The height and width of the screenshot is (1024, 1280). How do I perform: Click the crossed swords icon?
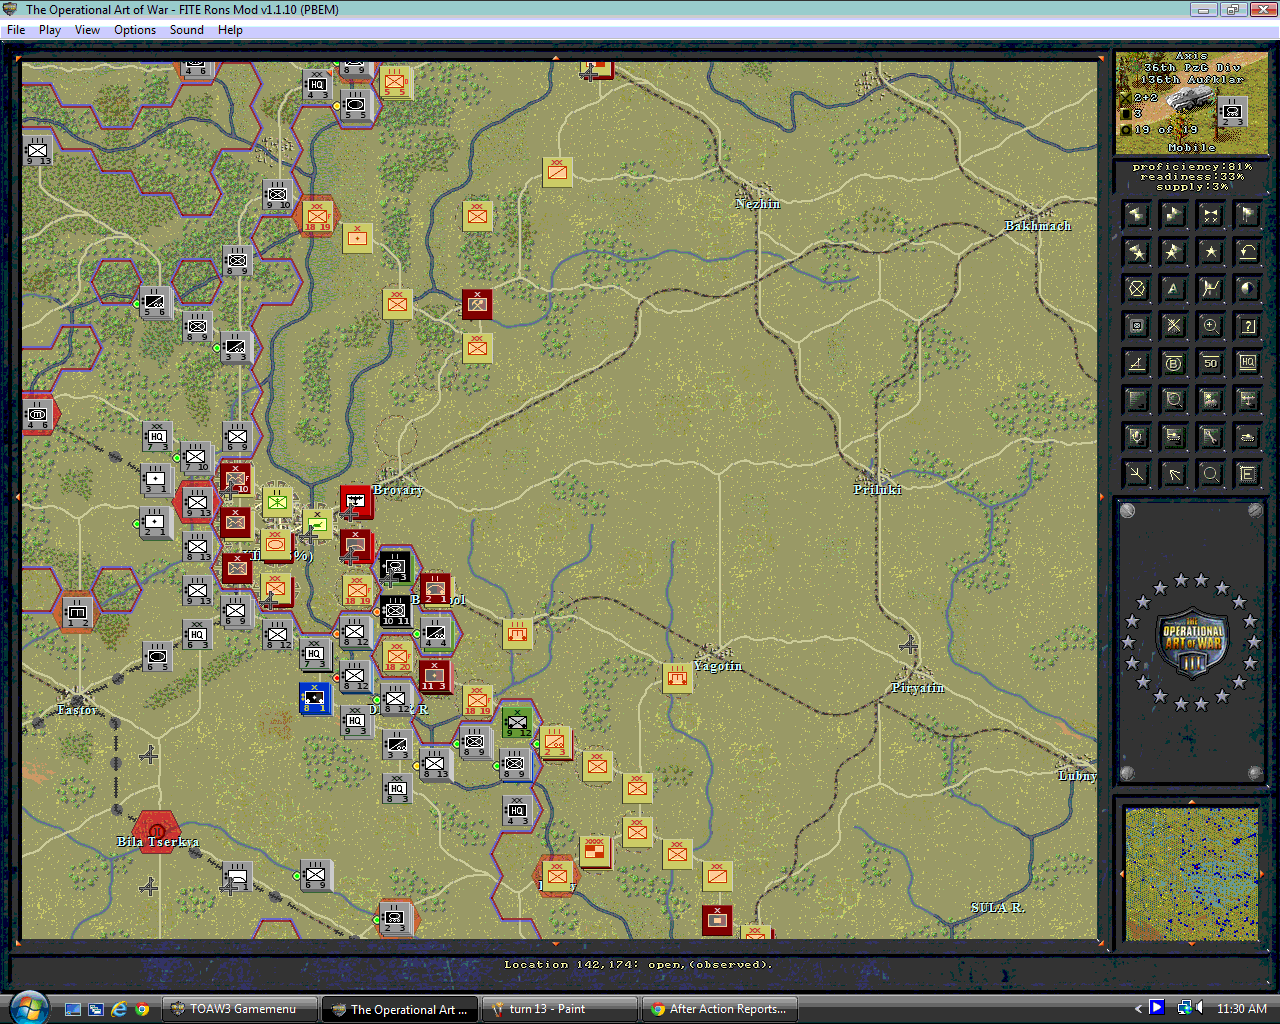click(x=1173, y=326)
